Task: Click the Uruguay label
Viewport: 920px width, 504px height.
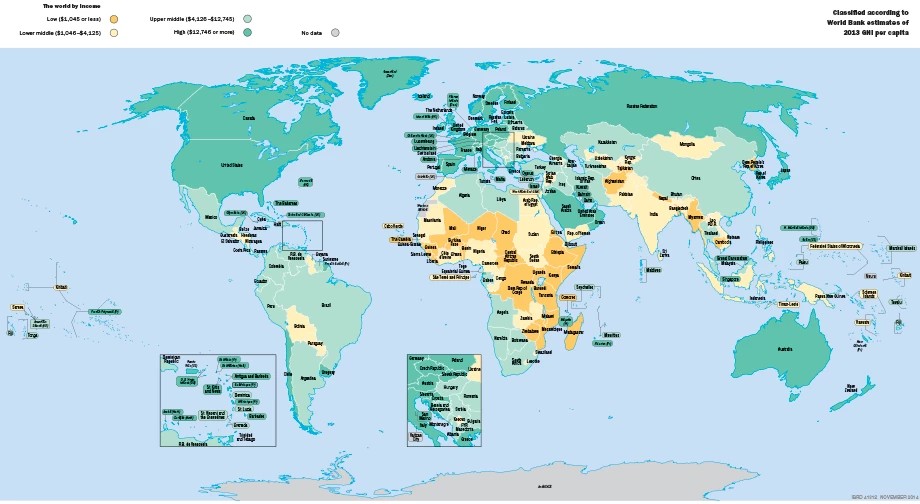Action: (328, 373)
